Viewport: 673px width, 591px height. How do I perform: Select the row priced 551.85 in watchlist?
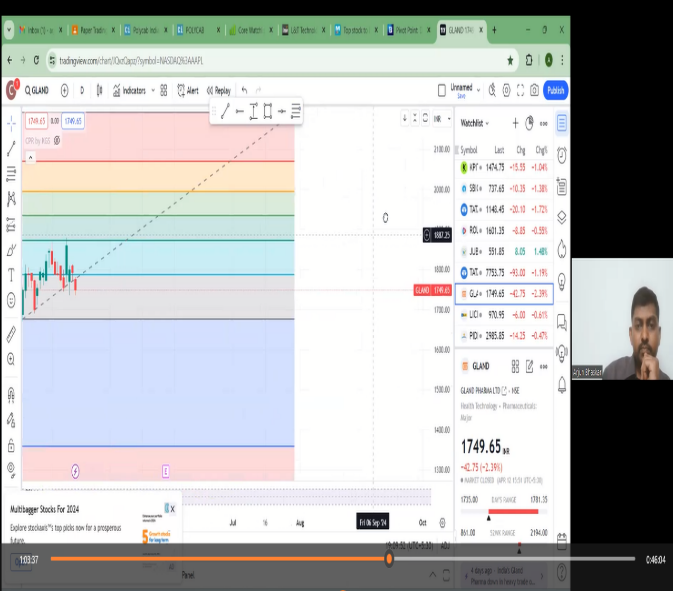504,252
